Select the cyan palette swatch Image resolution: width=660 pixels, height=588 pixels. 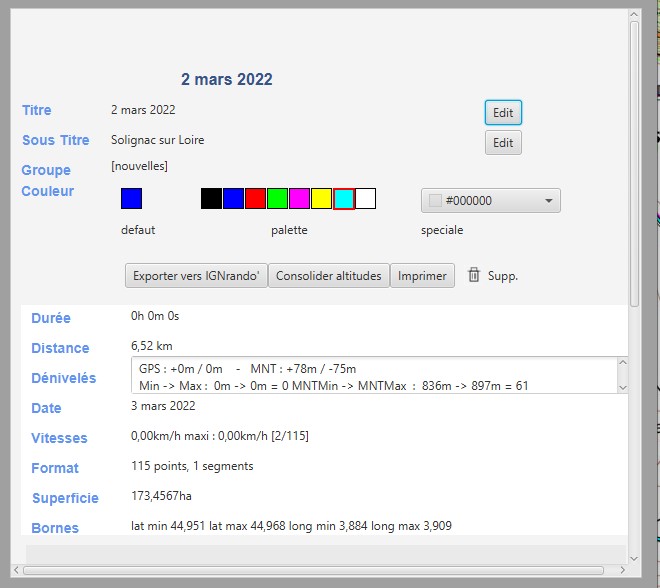coord(343,198)
